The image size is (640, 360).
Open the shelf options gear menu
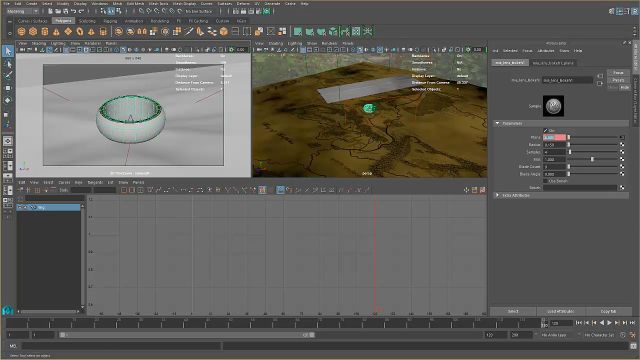(9, 33)
